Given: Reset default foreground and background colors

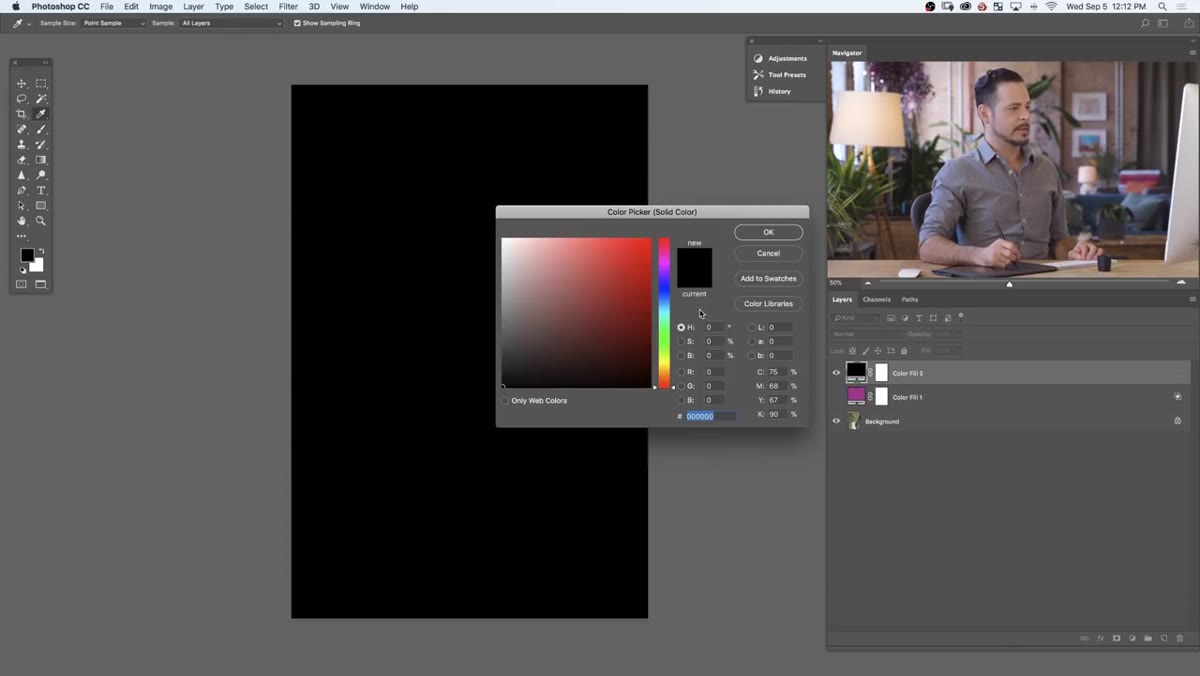Looking at the screenshot, I should click(x=23, y=270).
